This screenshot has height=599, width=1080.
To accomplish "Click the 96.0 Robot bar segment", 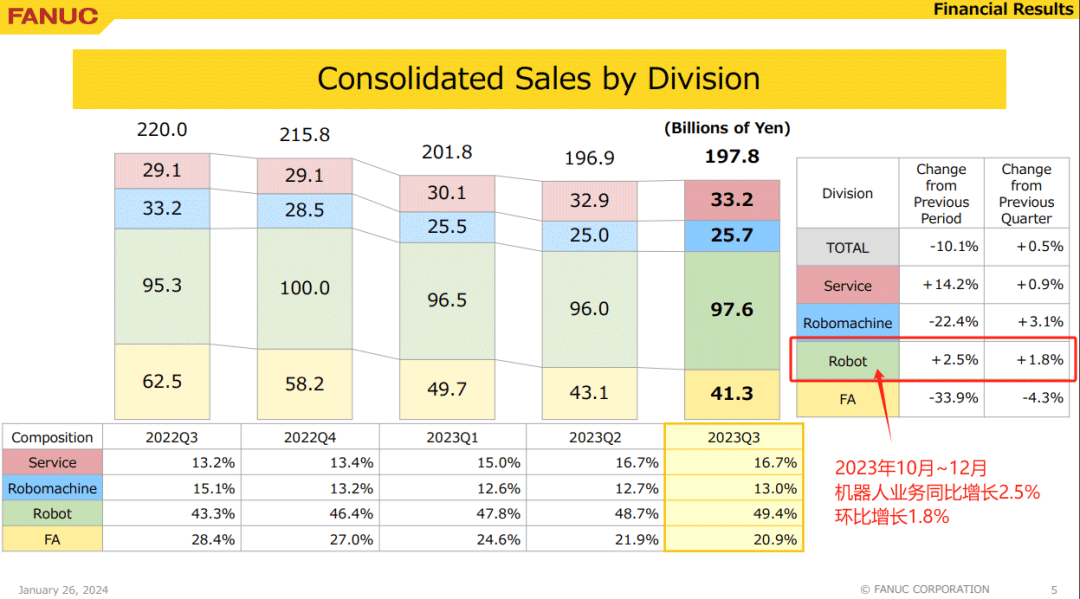I will 590,309.
